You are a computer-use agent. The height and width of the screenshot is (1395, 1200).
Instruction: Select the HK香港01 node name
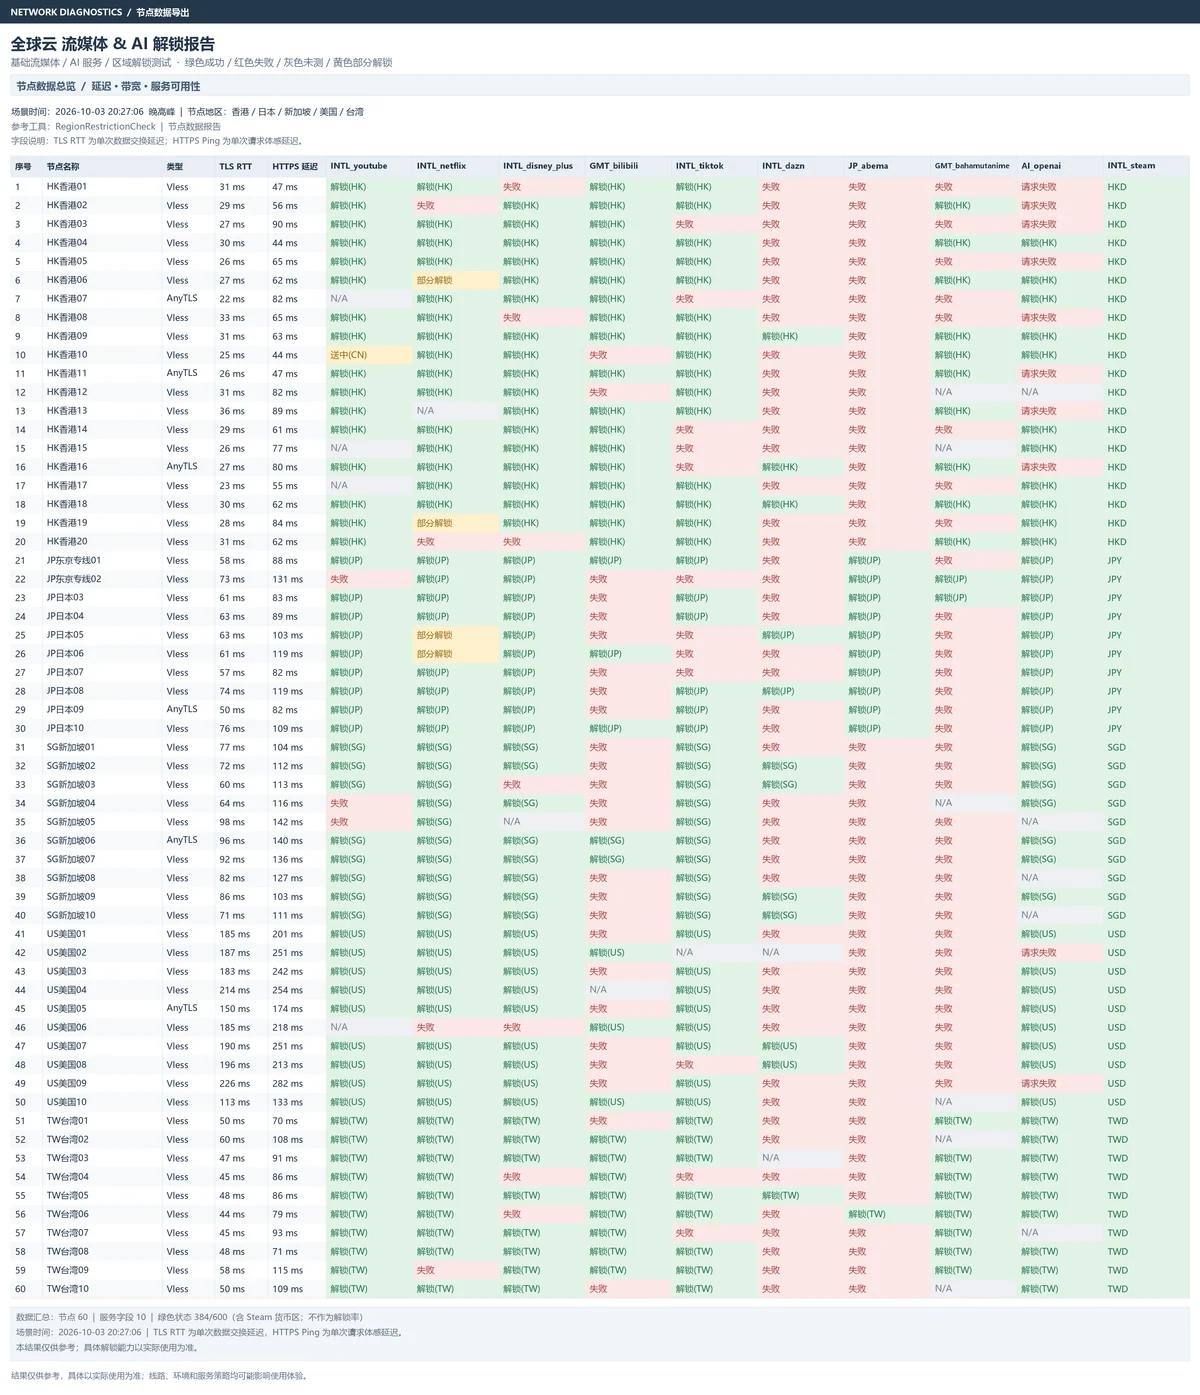pos(67,187)
